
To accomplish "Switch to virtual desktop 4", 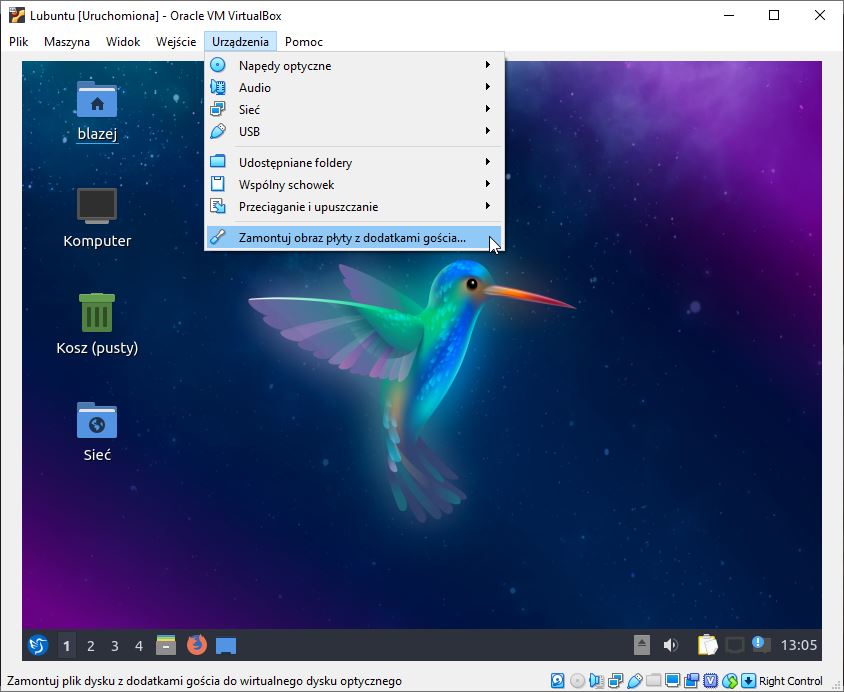I will [139, 646].
